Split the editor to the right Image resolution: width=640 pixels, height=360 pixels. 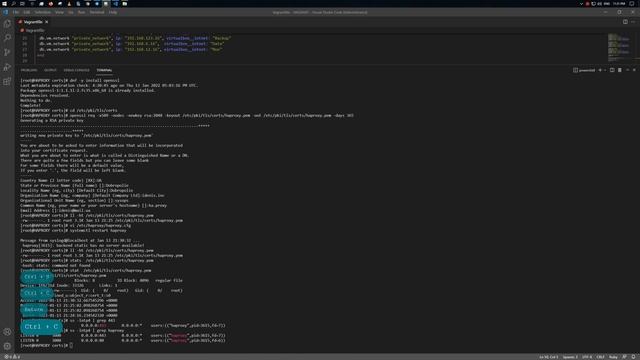click(x=625, y=22)
